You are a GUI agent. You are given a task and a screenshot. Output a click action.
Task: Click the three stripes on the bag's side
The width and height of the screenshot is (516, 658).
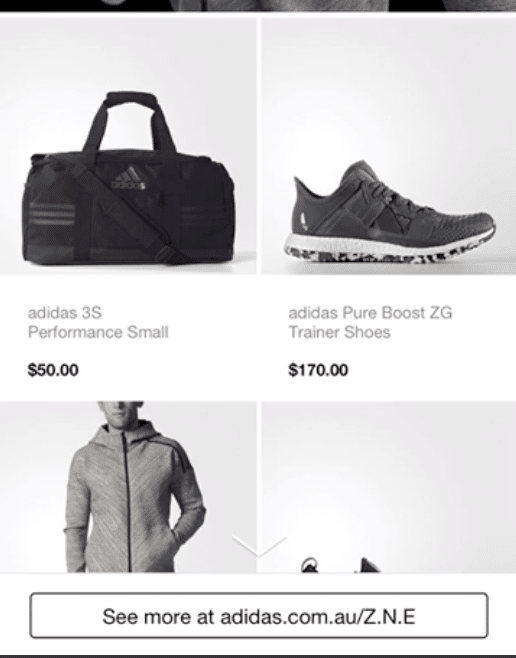pos(52,216)
